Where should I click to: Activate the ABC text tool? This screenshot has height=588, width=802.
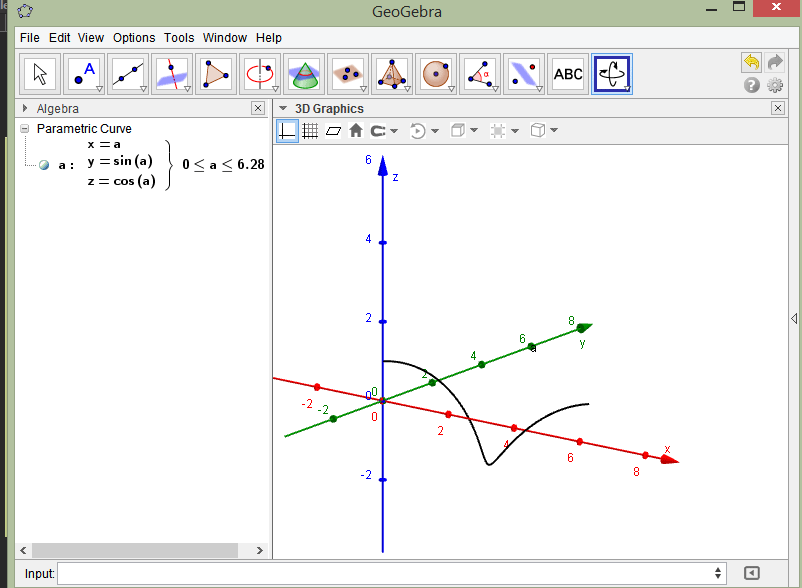[x=568, y=73]
